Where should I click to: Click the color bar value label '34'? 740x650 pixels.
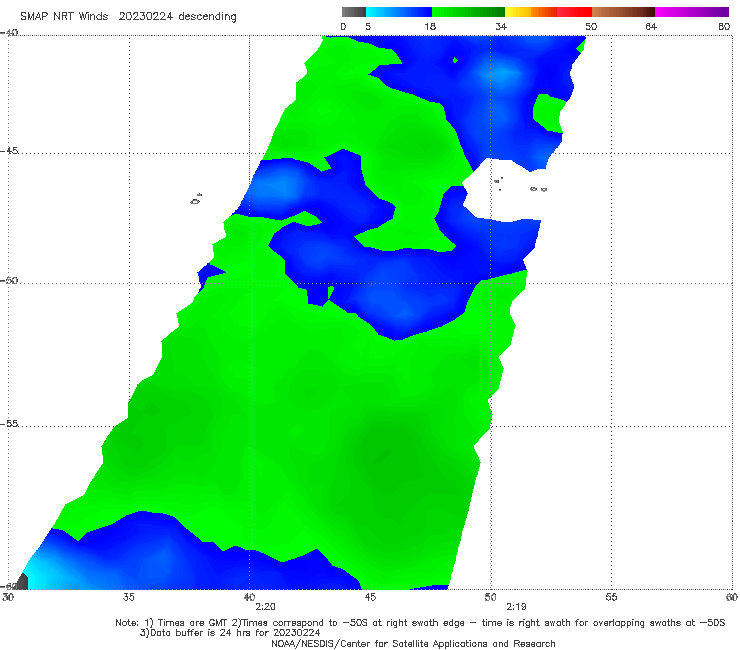pos(501,27)
